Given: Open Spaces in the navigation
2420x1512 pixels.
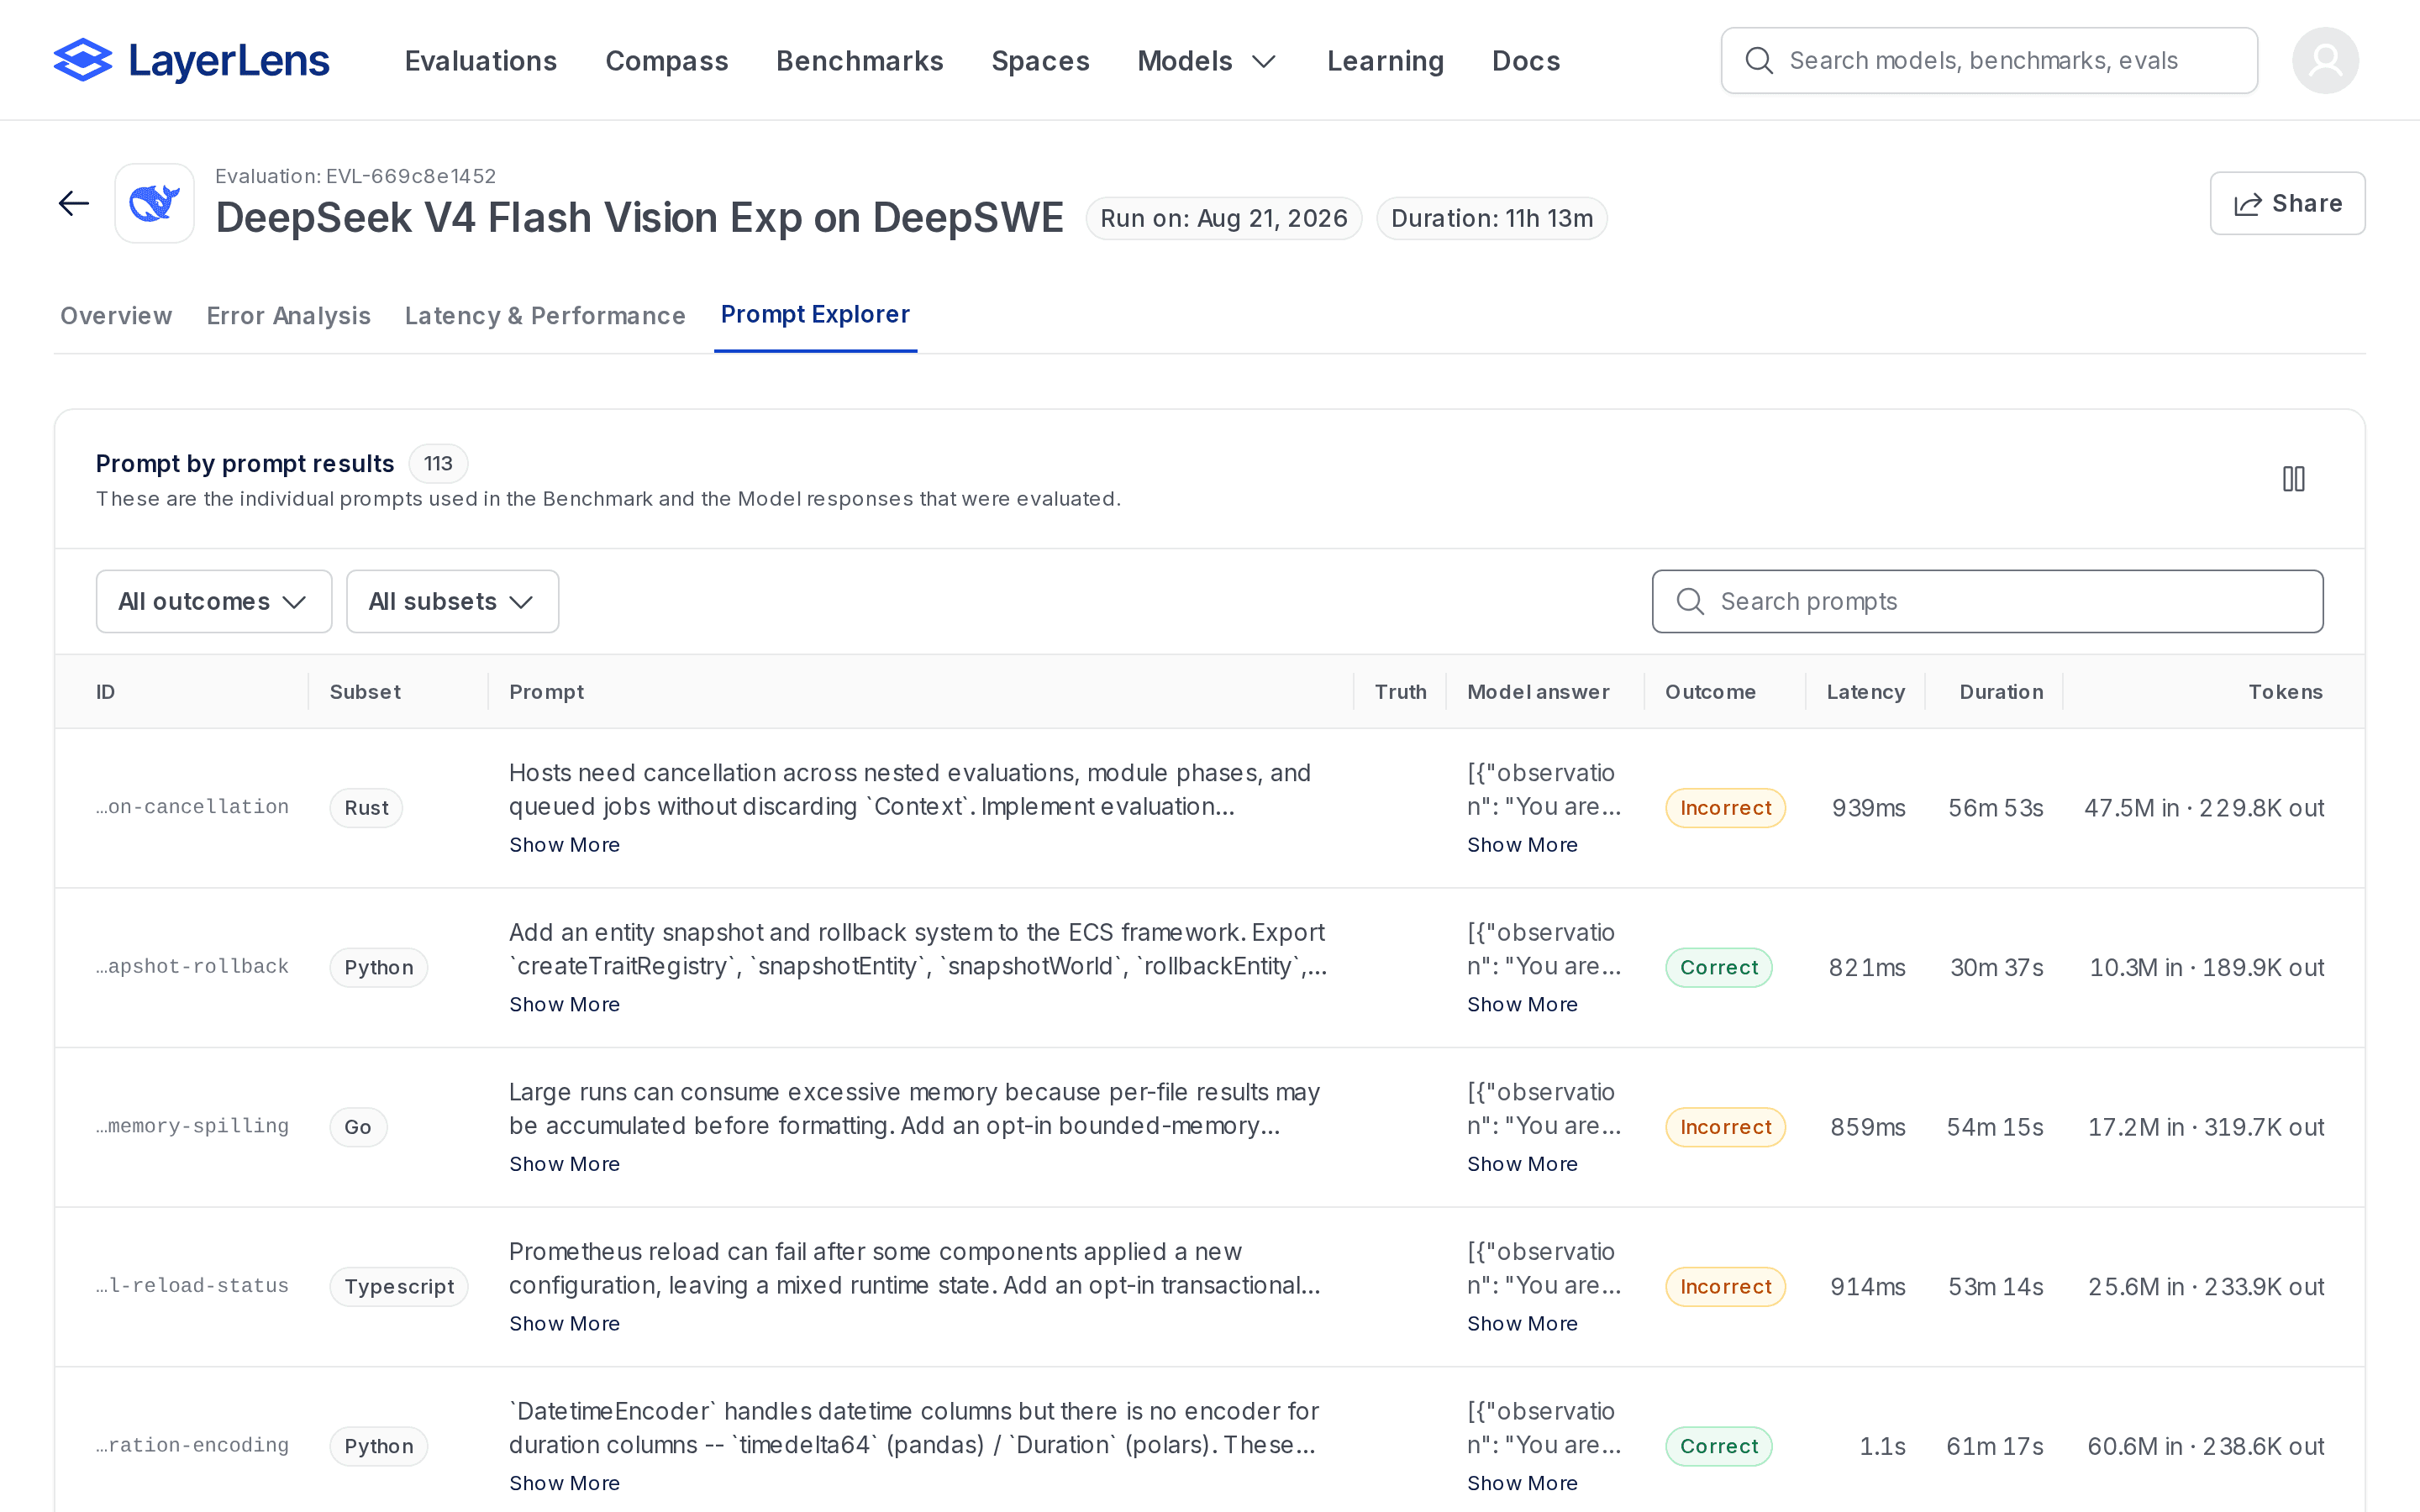Looking at the screenshot, I should (x=1040, y=61).
